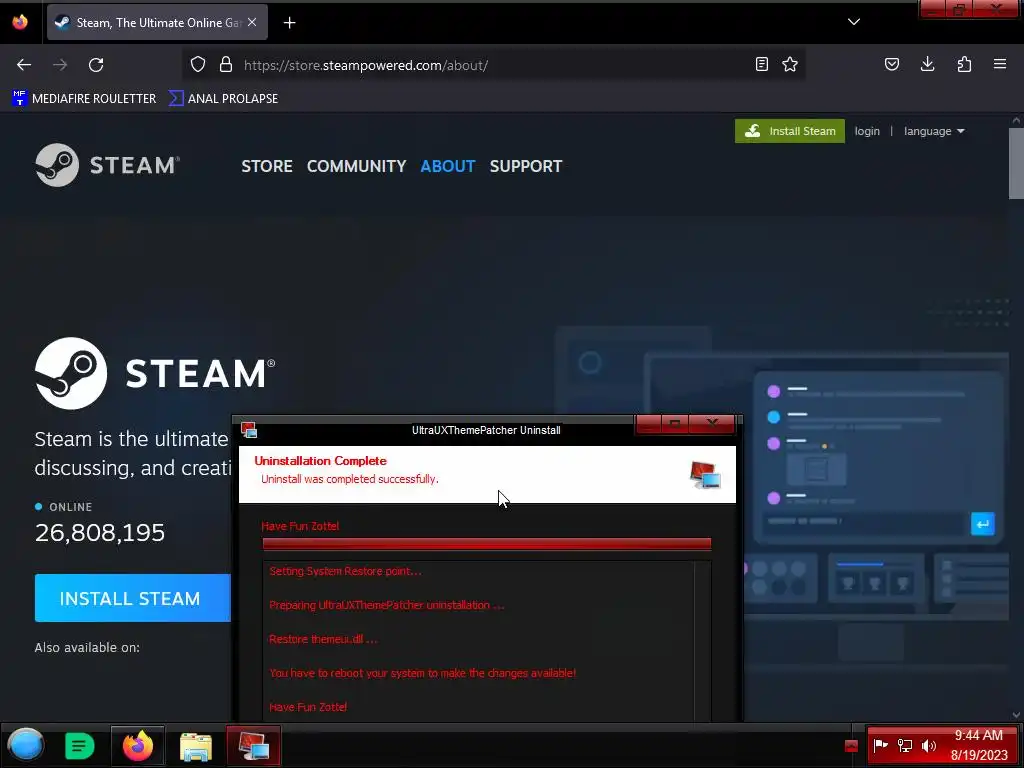Open the MEDIAFIRE ROULETTER bookmark
The height and width of the screenshot is (768, 1024).
coord(84,99)
